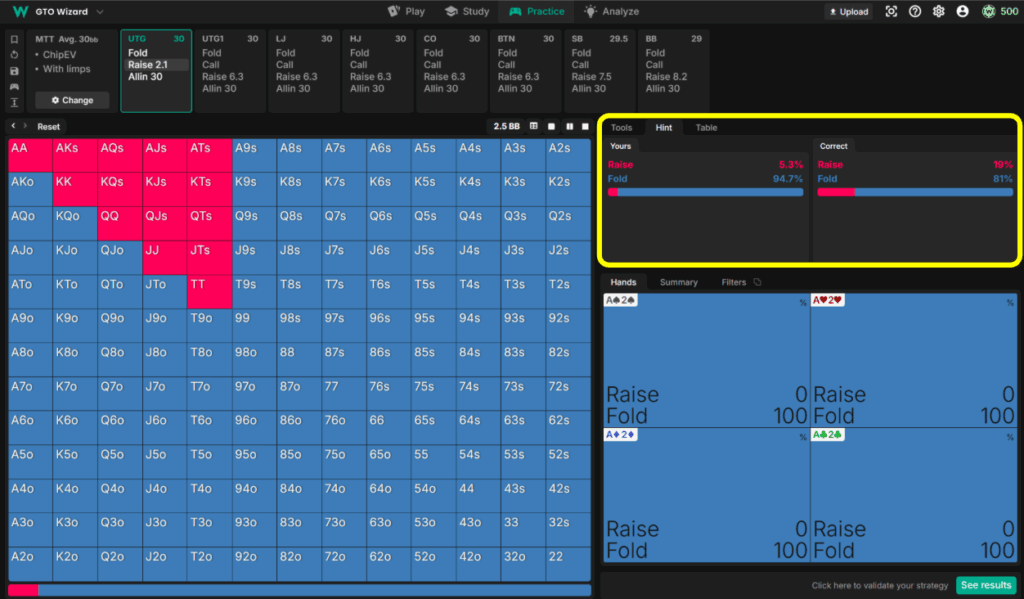Click the screenshot capture icon in header
The height and width of the screenshot is (599, 1024).
(x=891, y=11)
